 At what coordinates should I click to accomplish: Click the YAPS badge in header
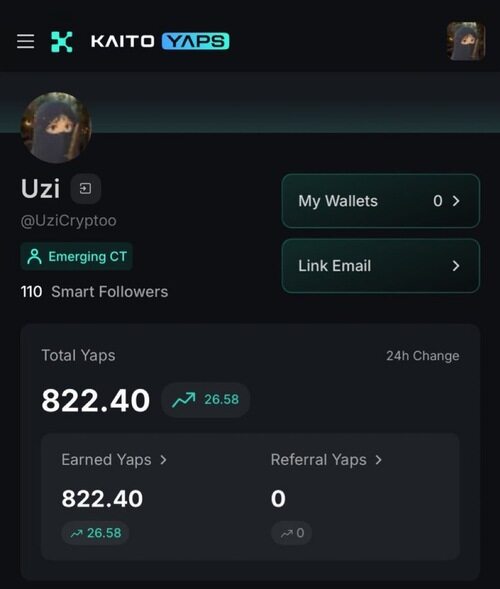coord(195,41)
